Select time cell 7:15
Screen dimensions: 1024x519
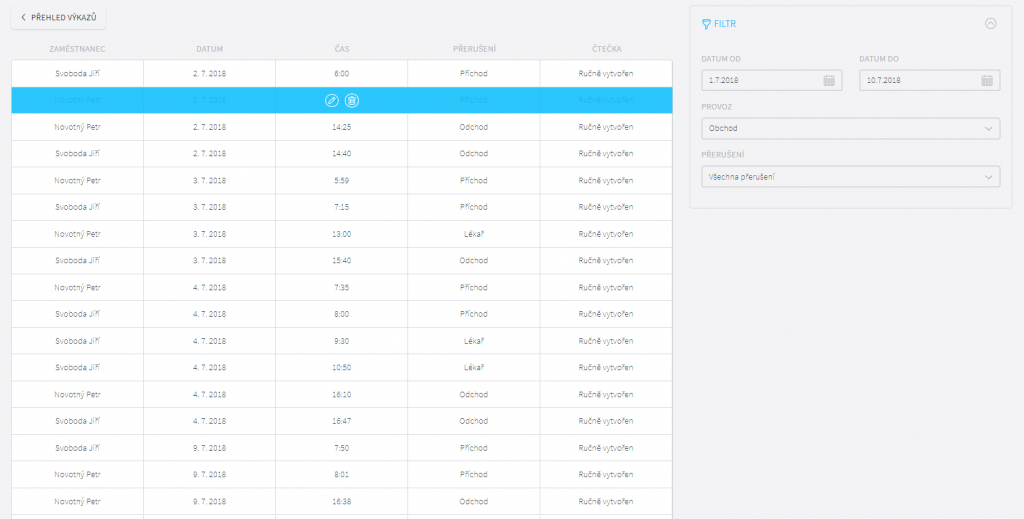tap(342, 208)
